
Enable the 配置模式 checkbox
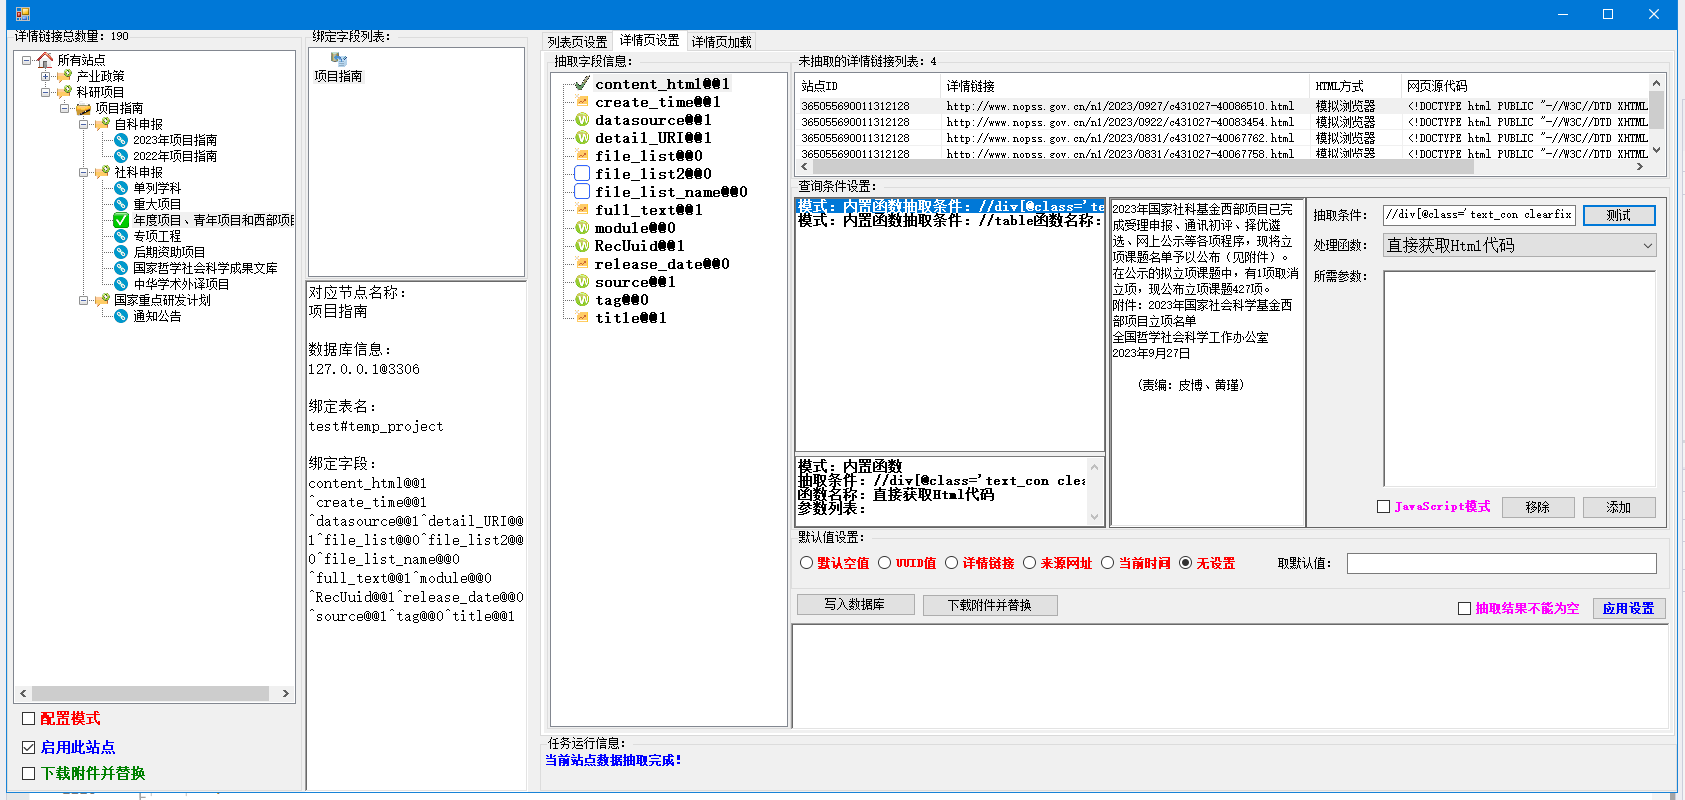pyautogui.click(x=29, y=718)
